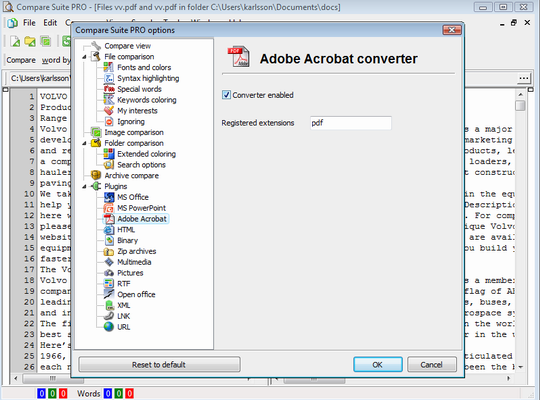Click the Image comparison icon
This screenshot has height=400, width=540.
coord(96,132)
